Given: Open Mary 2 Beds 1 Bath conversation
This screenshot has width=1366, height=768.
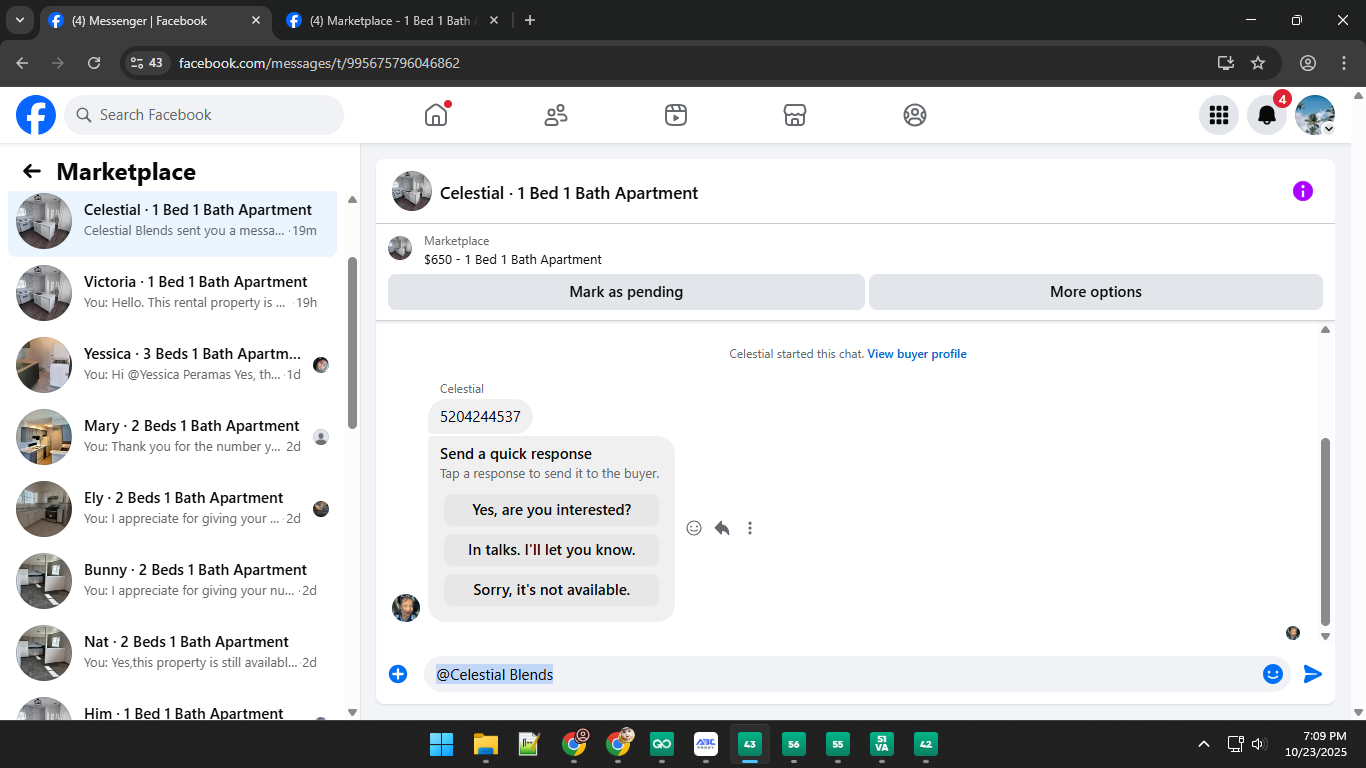Looking at the screenshot, I should coord(172,436).
